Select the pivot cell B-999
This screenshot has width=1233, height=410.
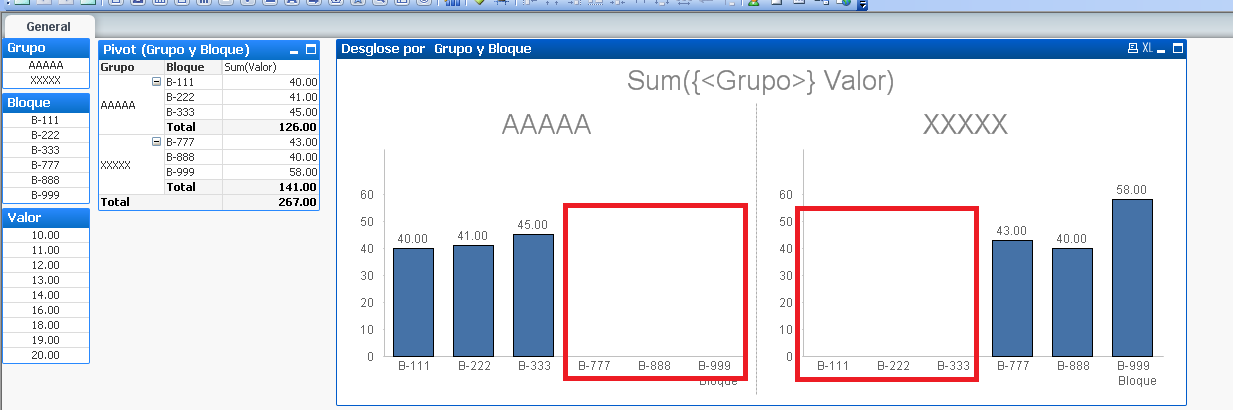[192, 172]
